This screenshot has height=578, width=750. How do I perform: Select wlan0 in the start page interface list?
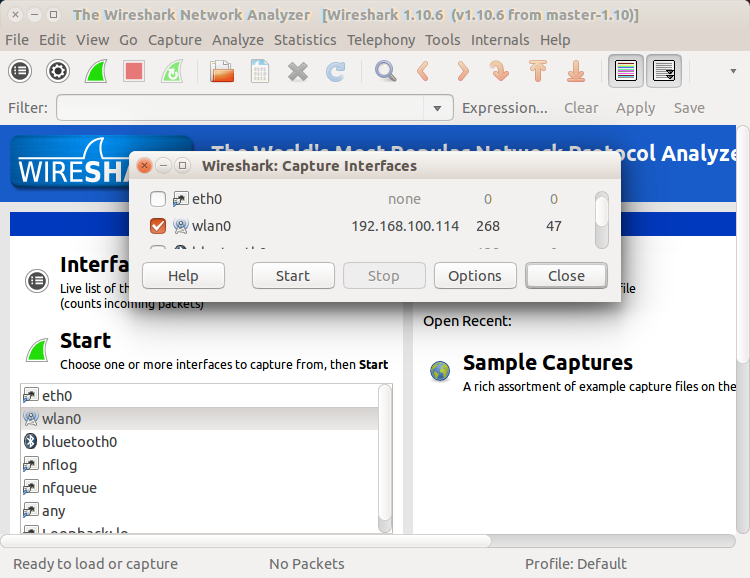[200, 419]
